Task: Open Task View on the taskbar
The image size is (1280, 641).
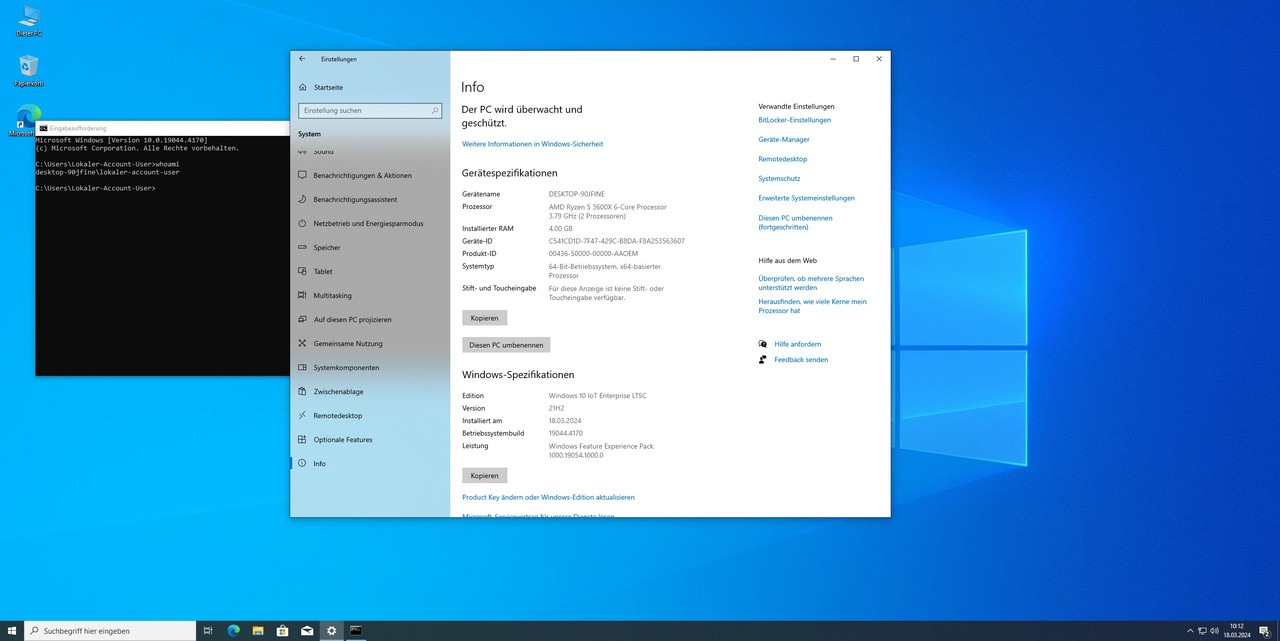Action: click(208, 631)
